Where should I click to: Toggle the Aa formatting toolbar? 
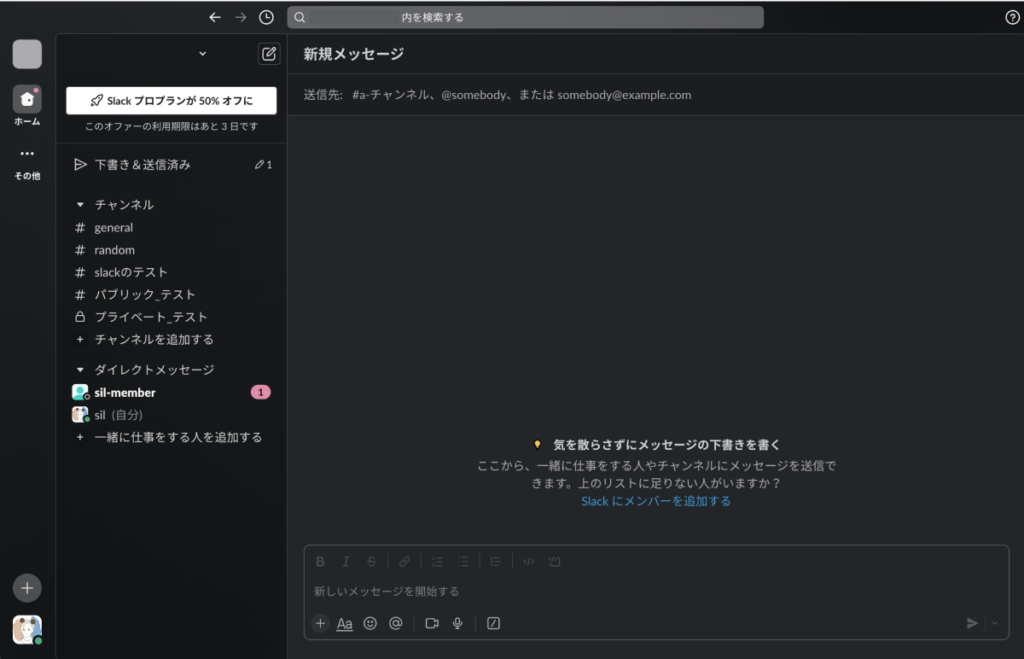(x=344, y=623)
